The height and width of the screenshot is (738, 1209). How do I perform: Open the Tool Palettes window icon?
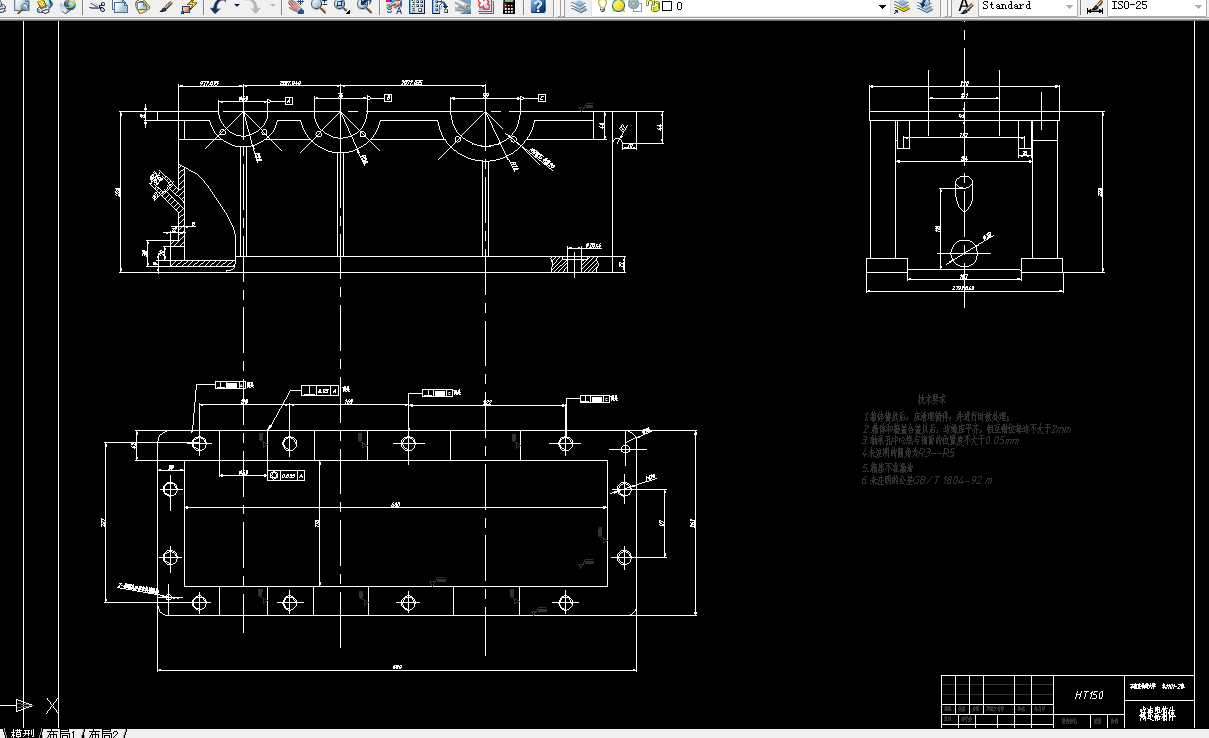(x=439, y=6)
